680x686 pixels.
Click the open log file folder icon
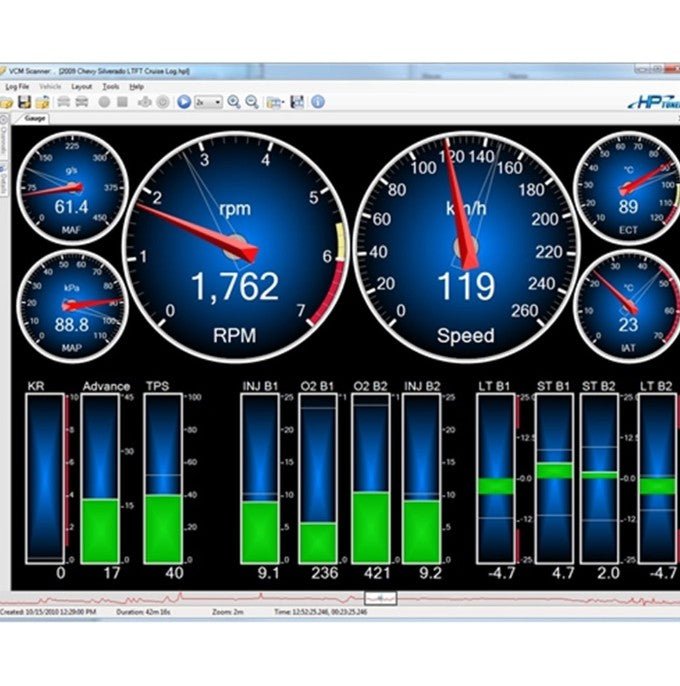6,102
